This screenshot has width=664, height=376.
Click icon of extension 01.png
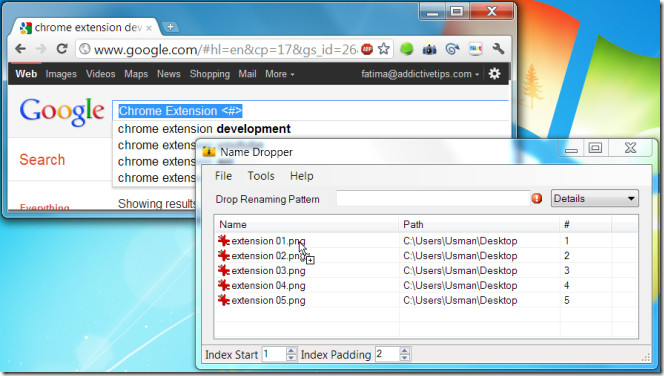pos(224,241)
